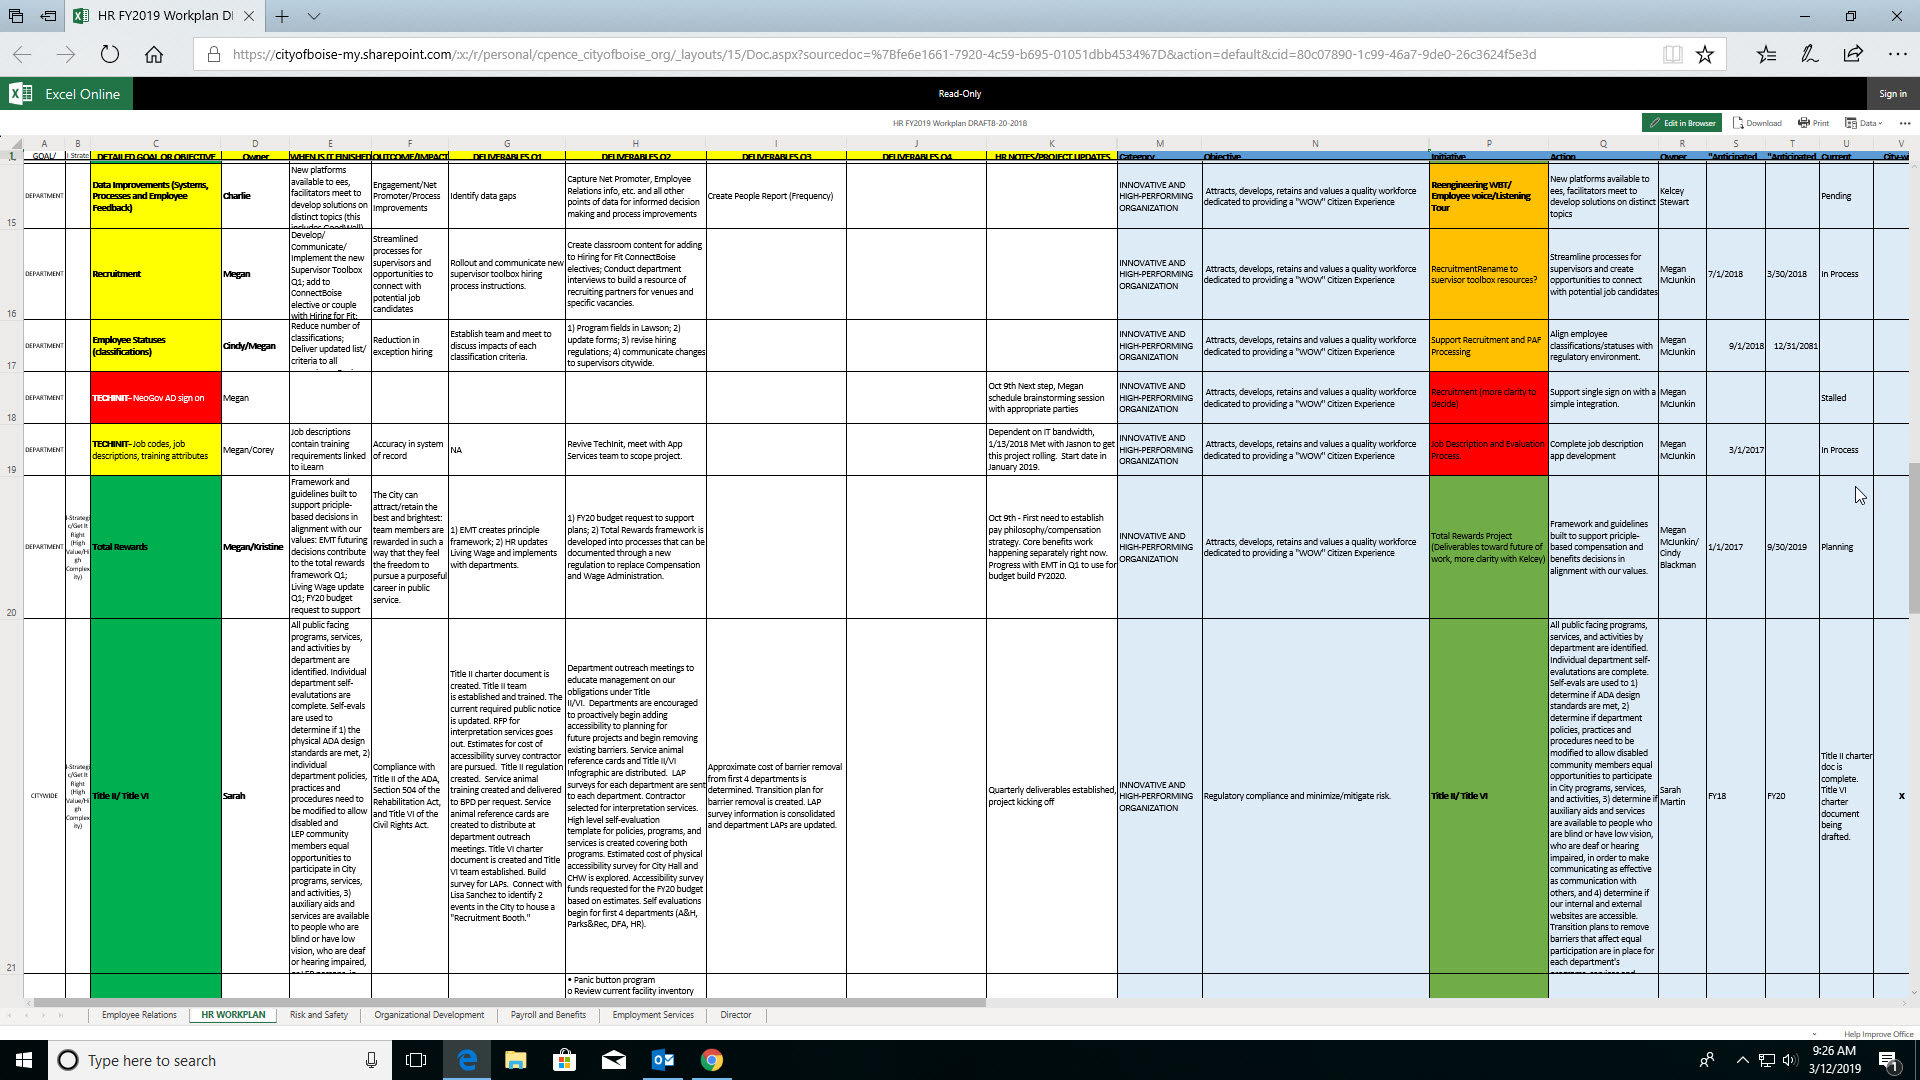Click the Stalled status cell
Viewport: 1920px width, 1080px height.
tap(1845, 398)
